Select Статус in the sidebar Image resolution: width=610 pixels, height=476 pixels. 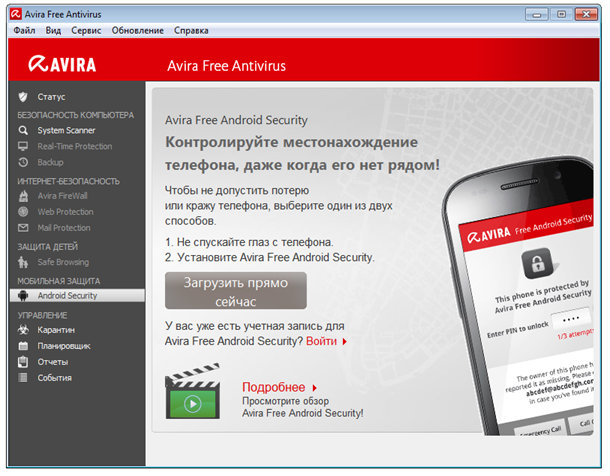[x=51, y=97]
